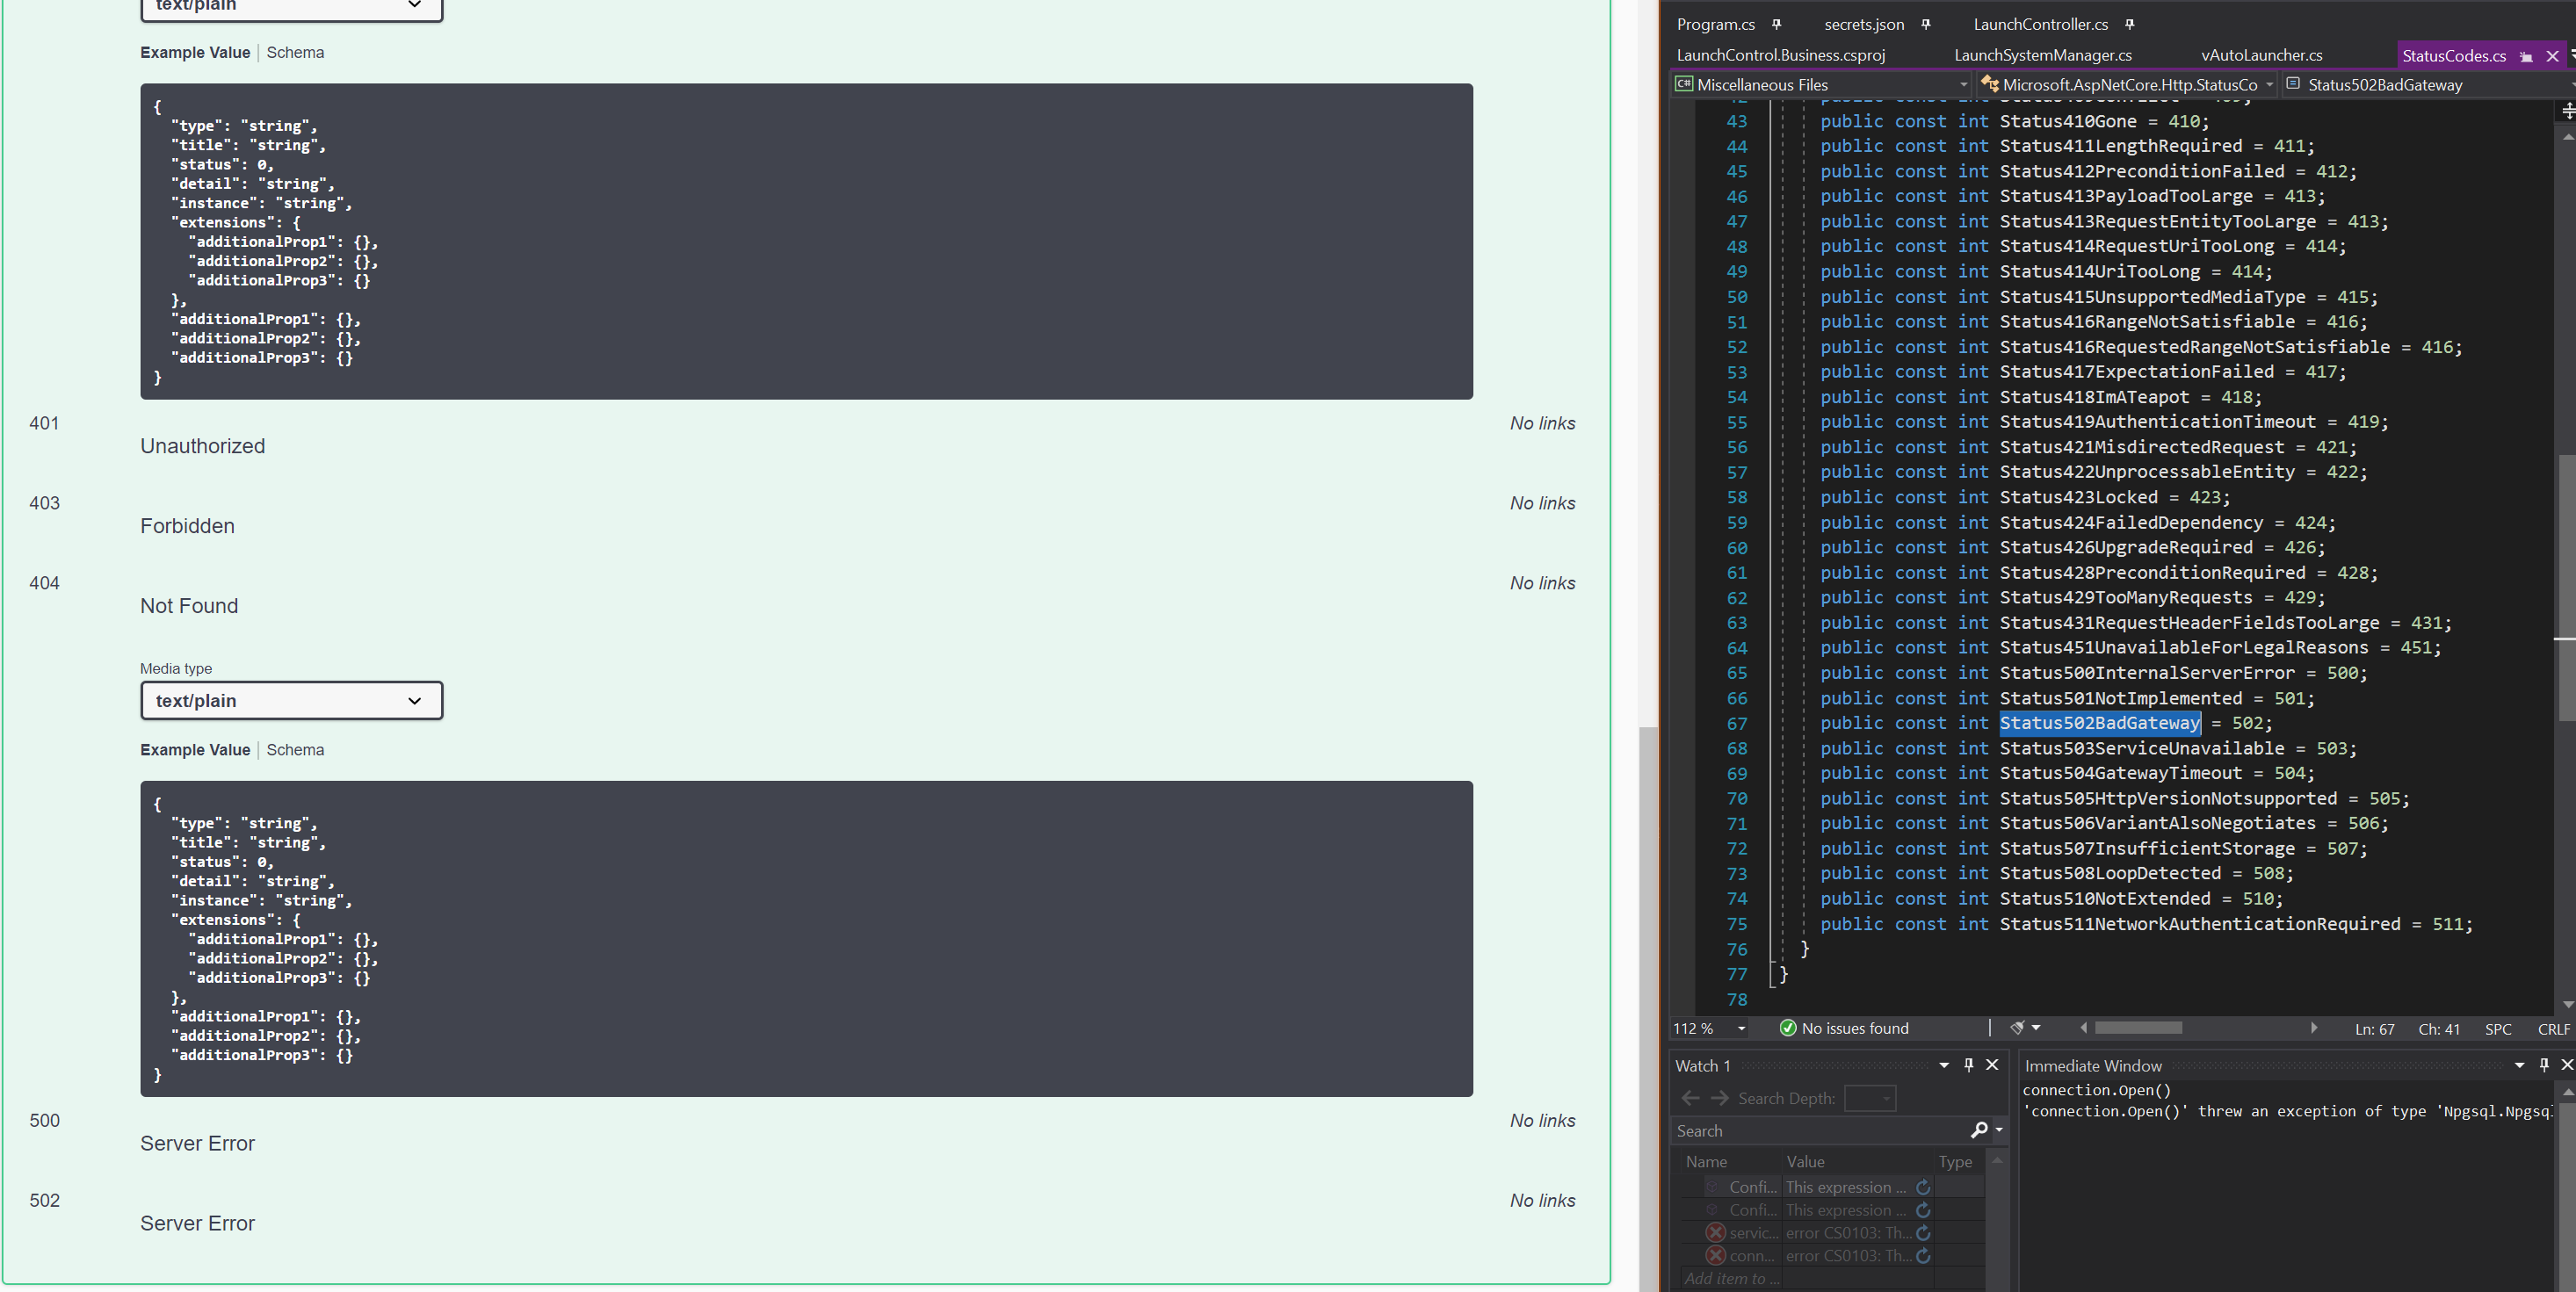Click the Watch 1 search magnifier icon
The height and width of the screenshot is (1292, 2576).
(1978, 1130)
